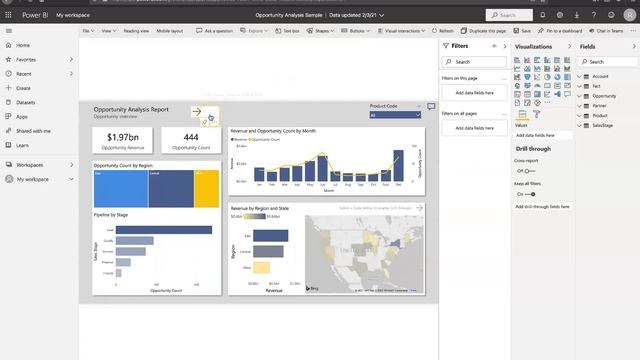The height and width of the screenshot is (360, 640).
Task: Open the Buttons dropdown
Action: pos(356,31)
